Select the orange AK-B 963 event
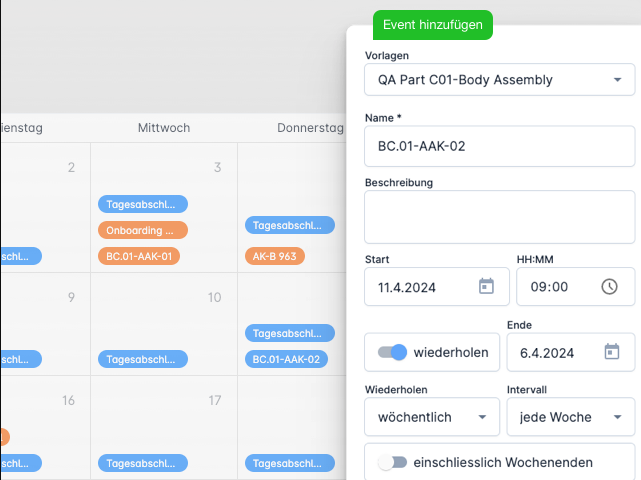The height and width of the screenshot is (480, 641). coord(274,256)
